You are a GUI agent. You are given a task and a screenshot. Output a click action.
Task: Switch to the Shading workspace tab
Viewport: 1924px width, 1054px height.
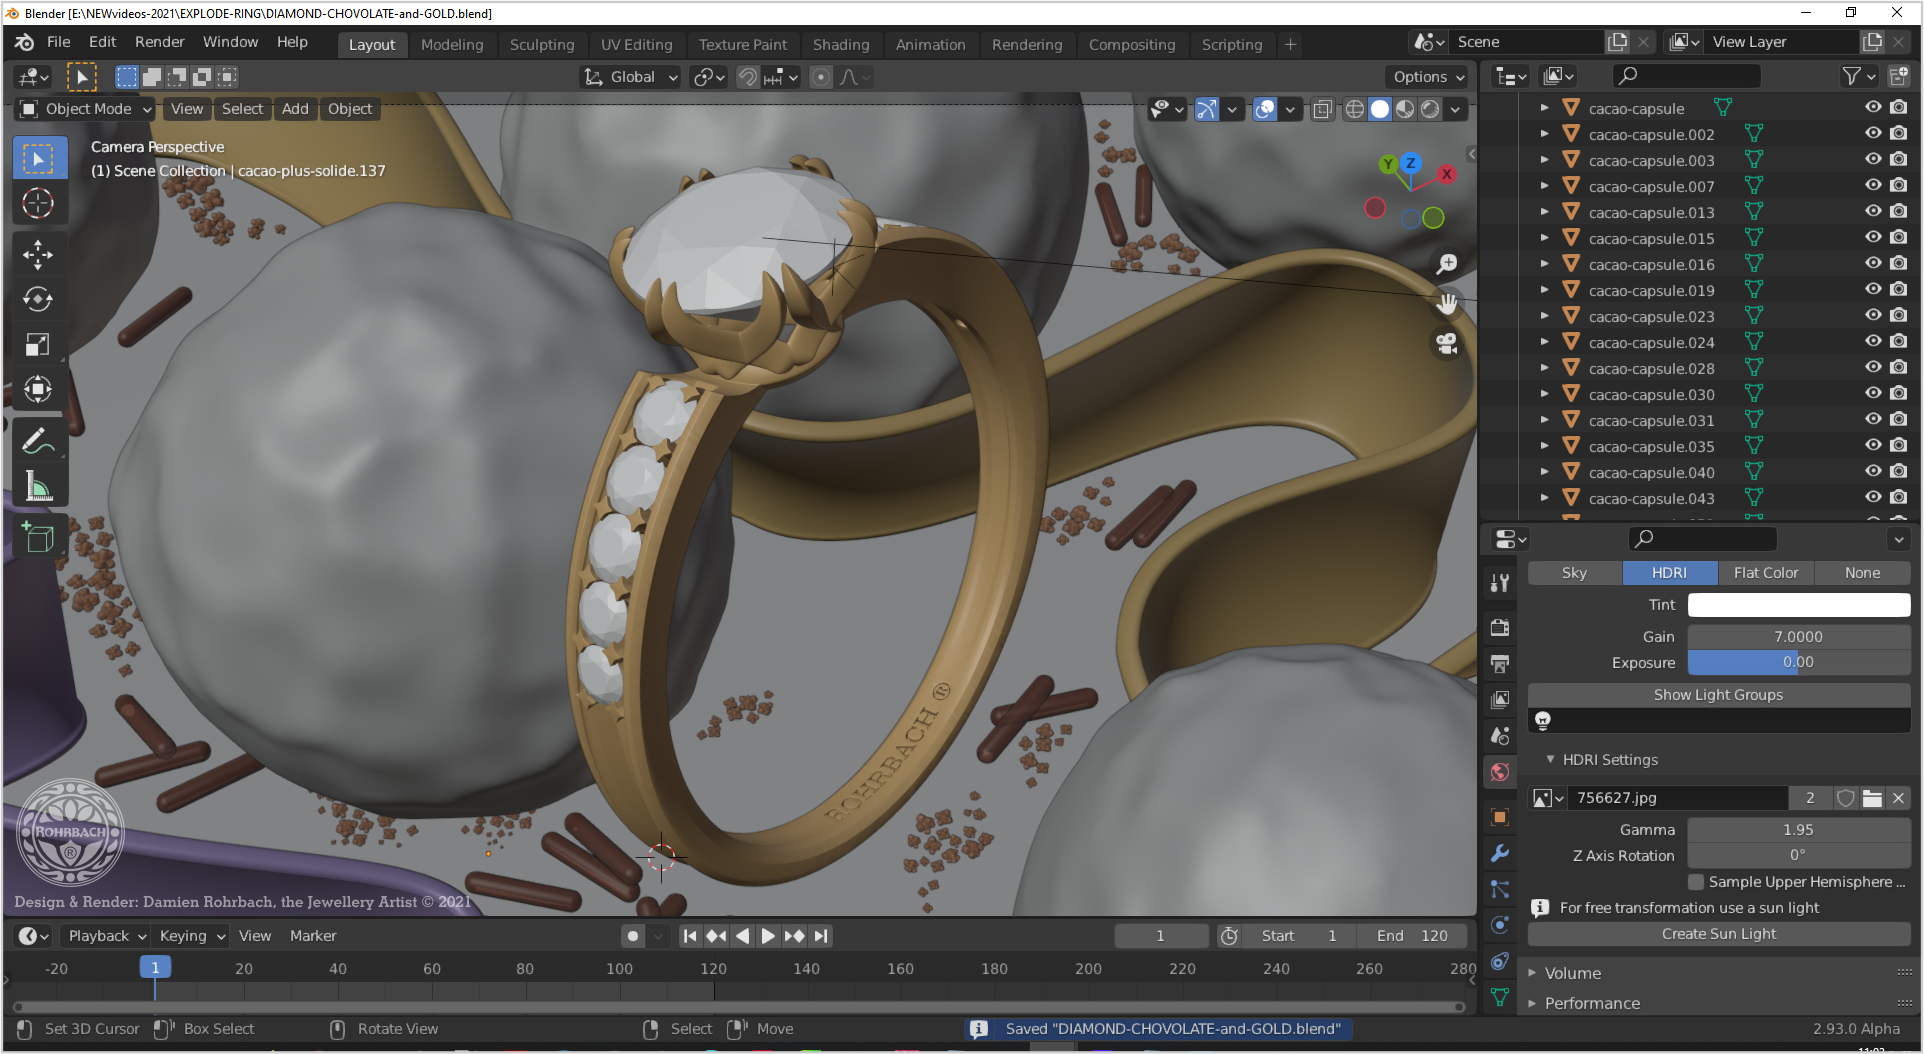coord(840,44)
